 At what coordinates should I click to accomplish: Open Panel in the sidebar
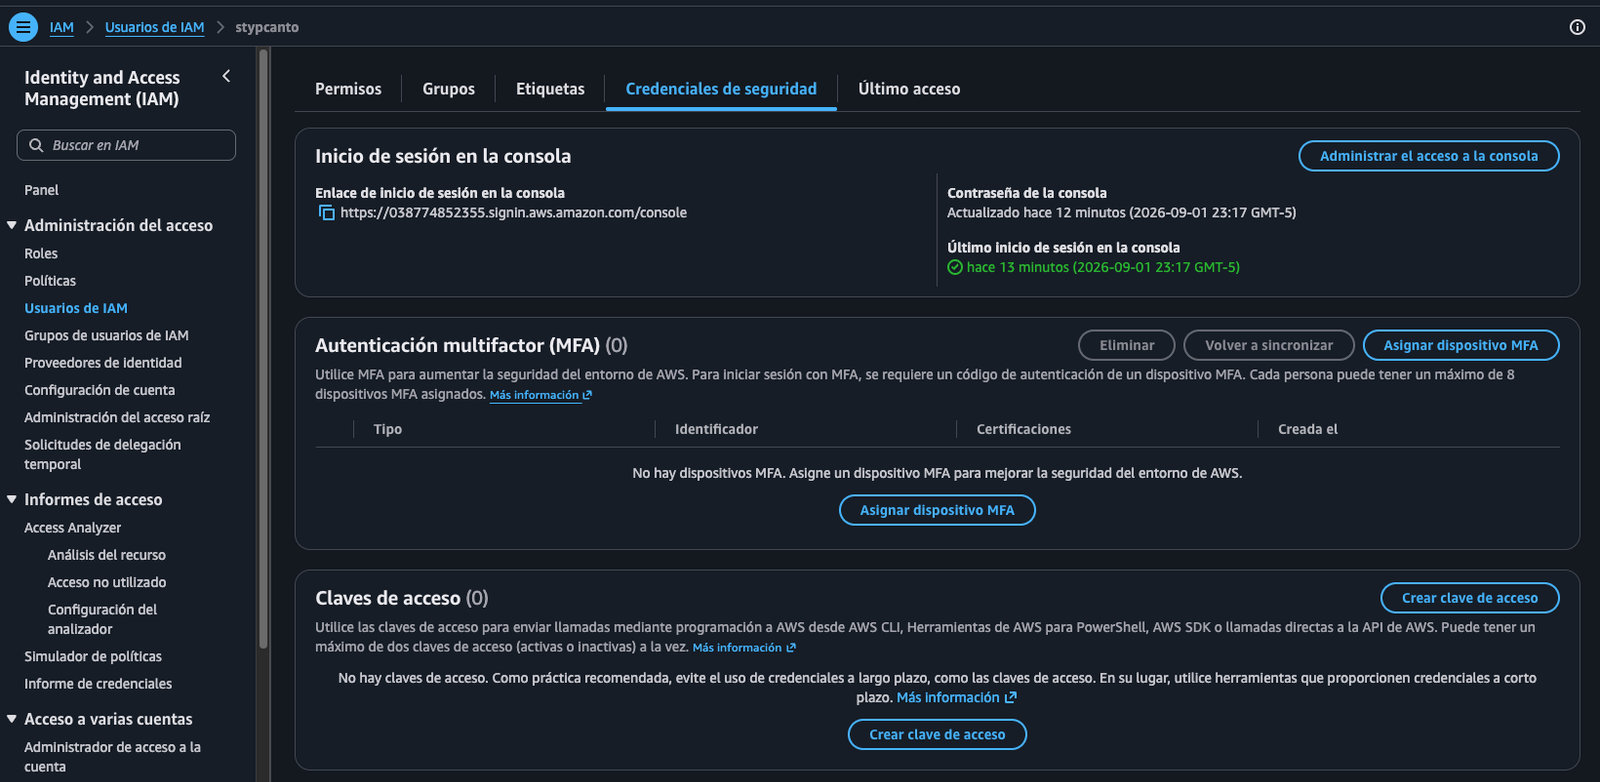coord(41,190)
